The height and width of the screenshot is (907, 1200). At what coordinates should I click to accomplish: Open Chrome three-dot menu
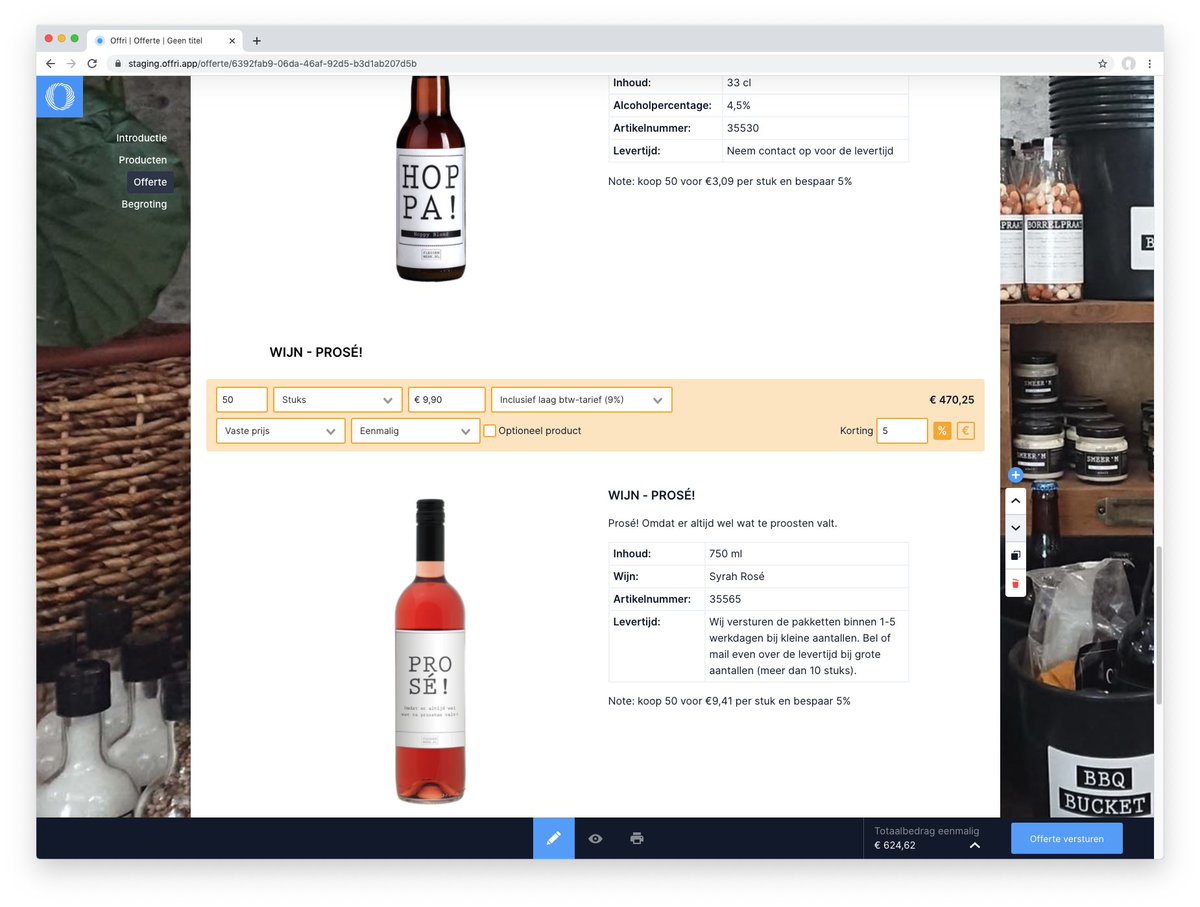[x=1149, y=63]
